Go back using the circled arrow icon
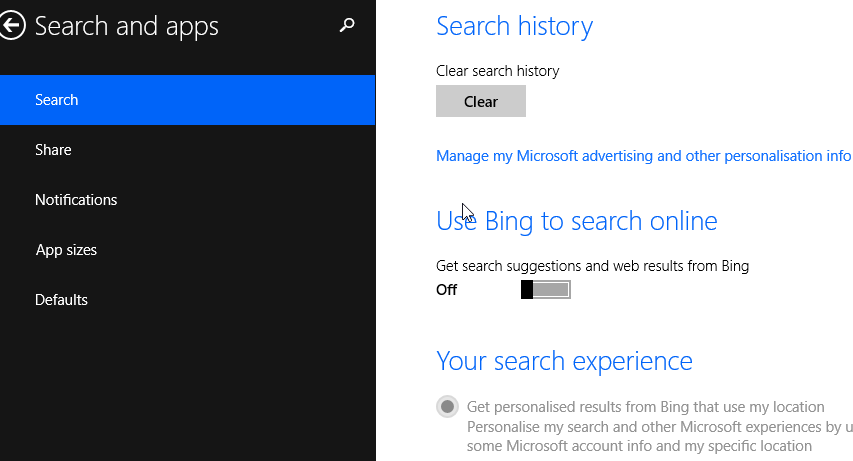 pyautogui.click(x=12, y=26)
